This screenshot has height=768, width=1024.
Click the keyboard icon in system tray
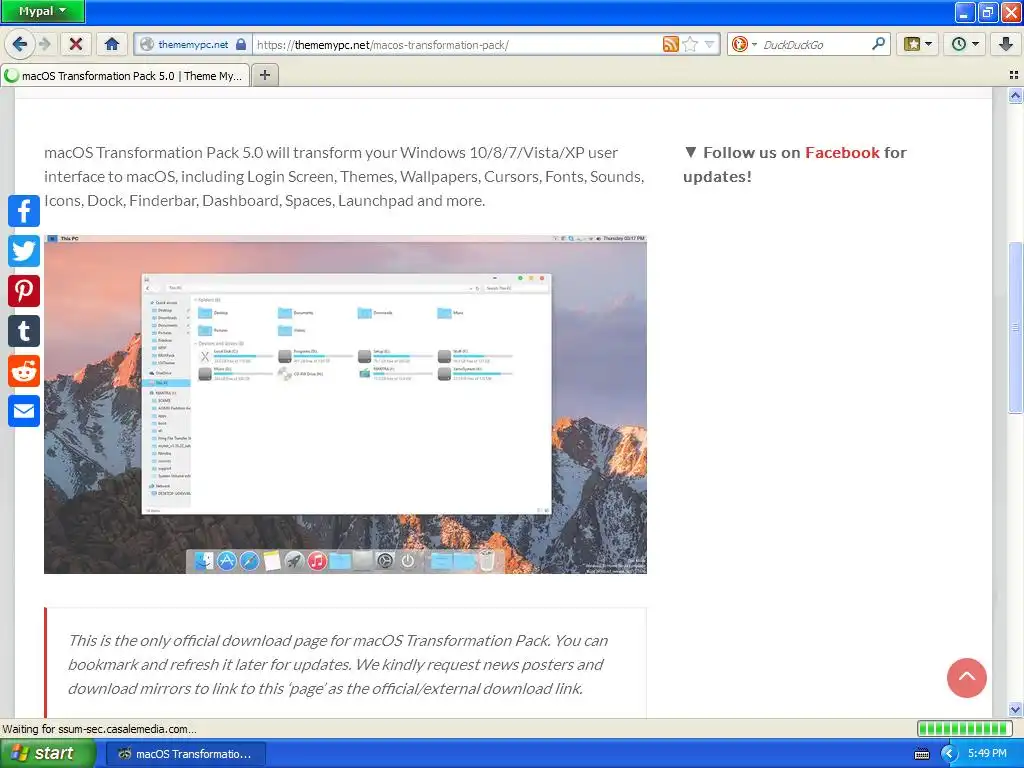click(x=921, y=754)
